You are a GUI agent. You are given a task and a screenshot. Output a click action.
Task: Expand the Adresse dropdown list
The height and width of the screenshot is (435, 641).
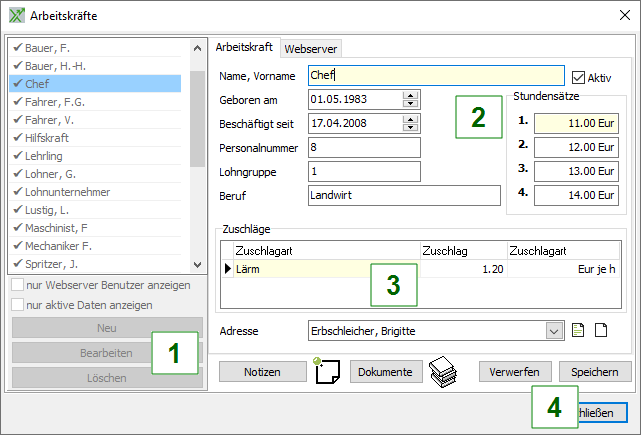pyautogui.click(x=554, y=331)
